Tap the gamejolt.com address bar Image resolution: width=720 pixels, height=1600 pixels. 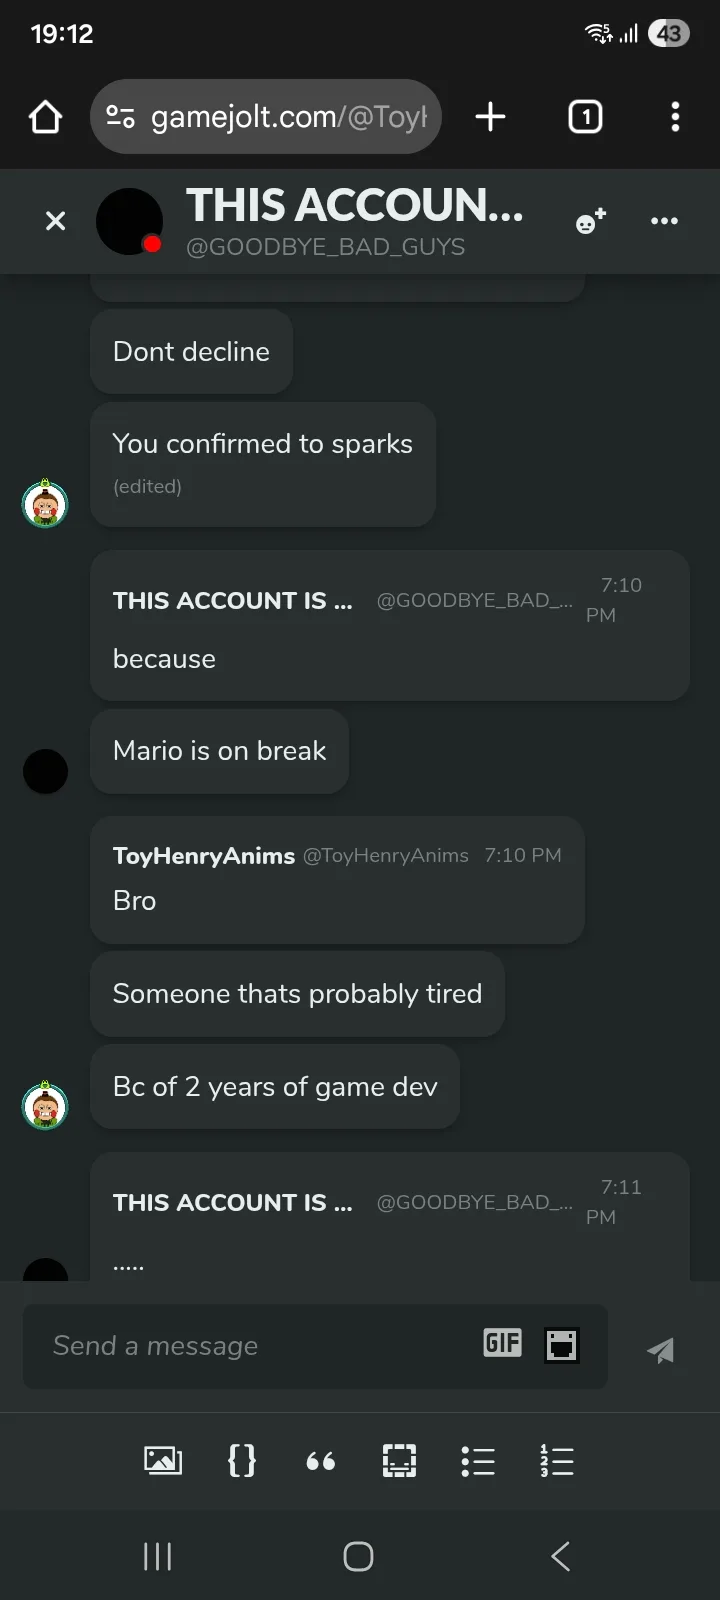pyautogui.click(x=288, y=117)
